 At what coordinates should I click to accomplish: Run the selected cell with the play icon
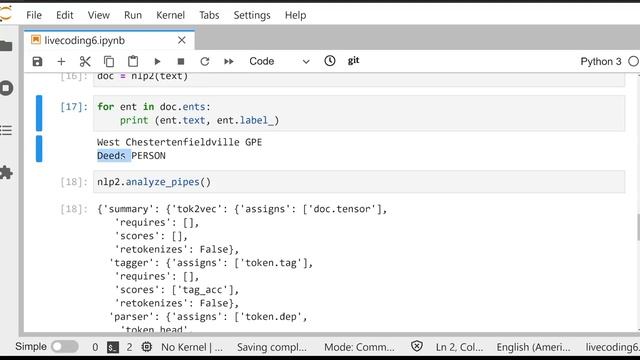click(x=157, y=61)
